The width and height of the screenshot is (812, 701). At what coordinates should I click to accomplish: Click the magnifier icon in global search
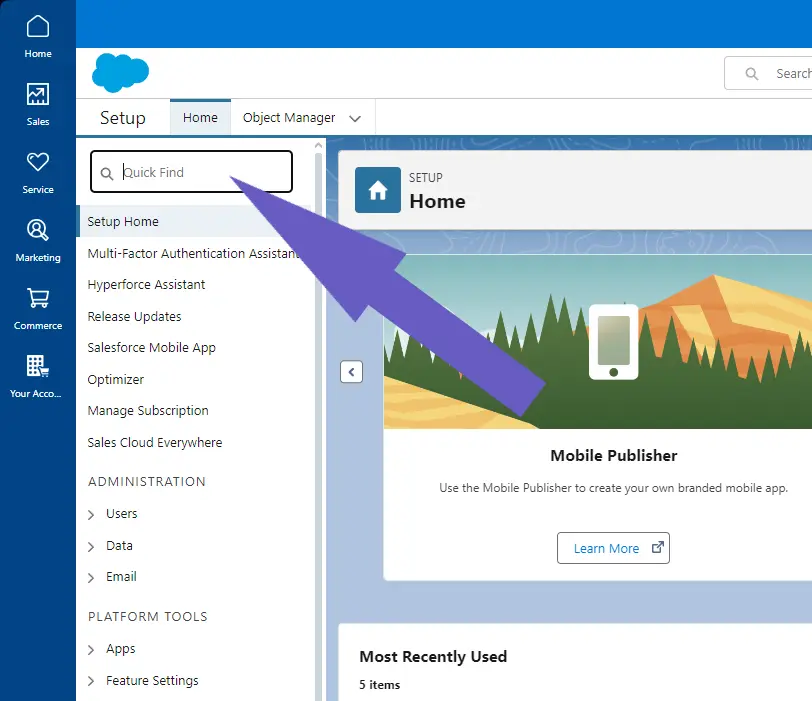coord(751,74)
